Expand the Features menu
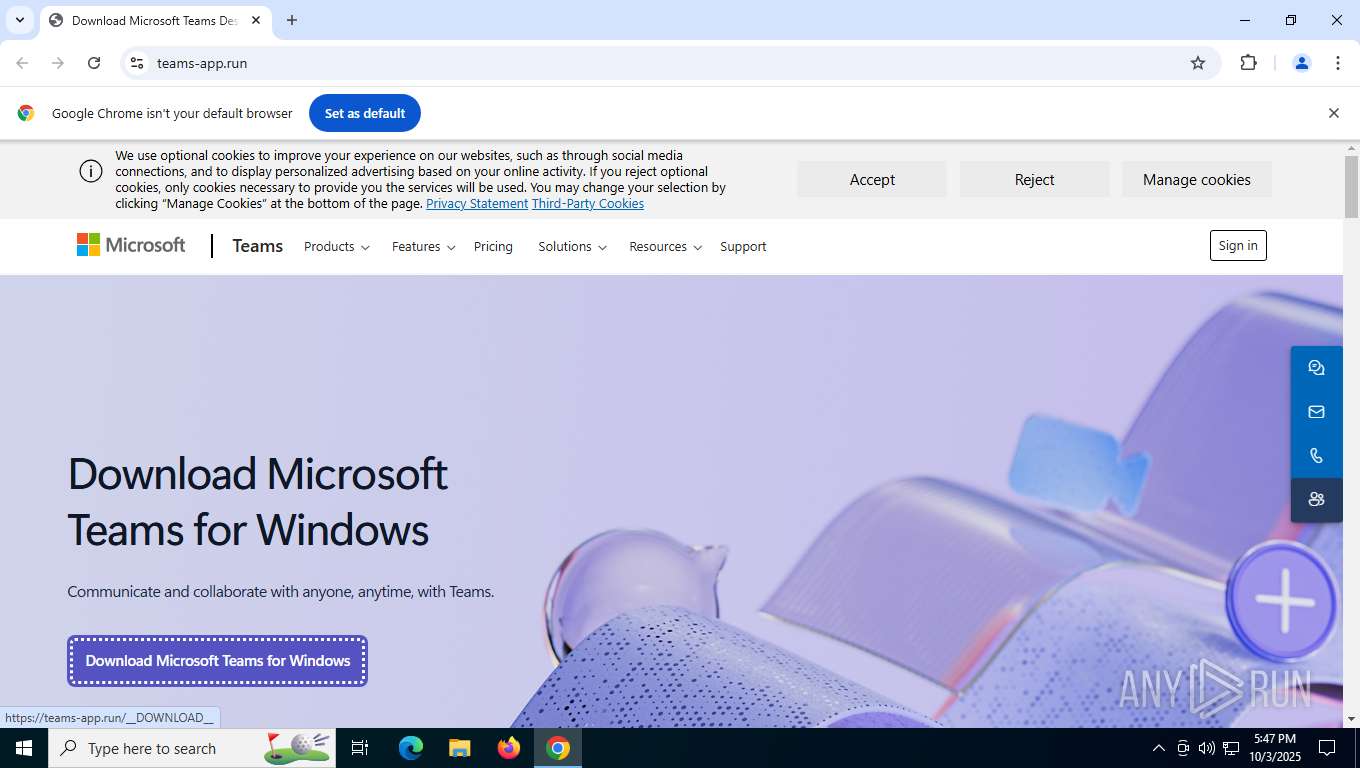Screen dimensions: 1360x768 pos(424,247)
